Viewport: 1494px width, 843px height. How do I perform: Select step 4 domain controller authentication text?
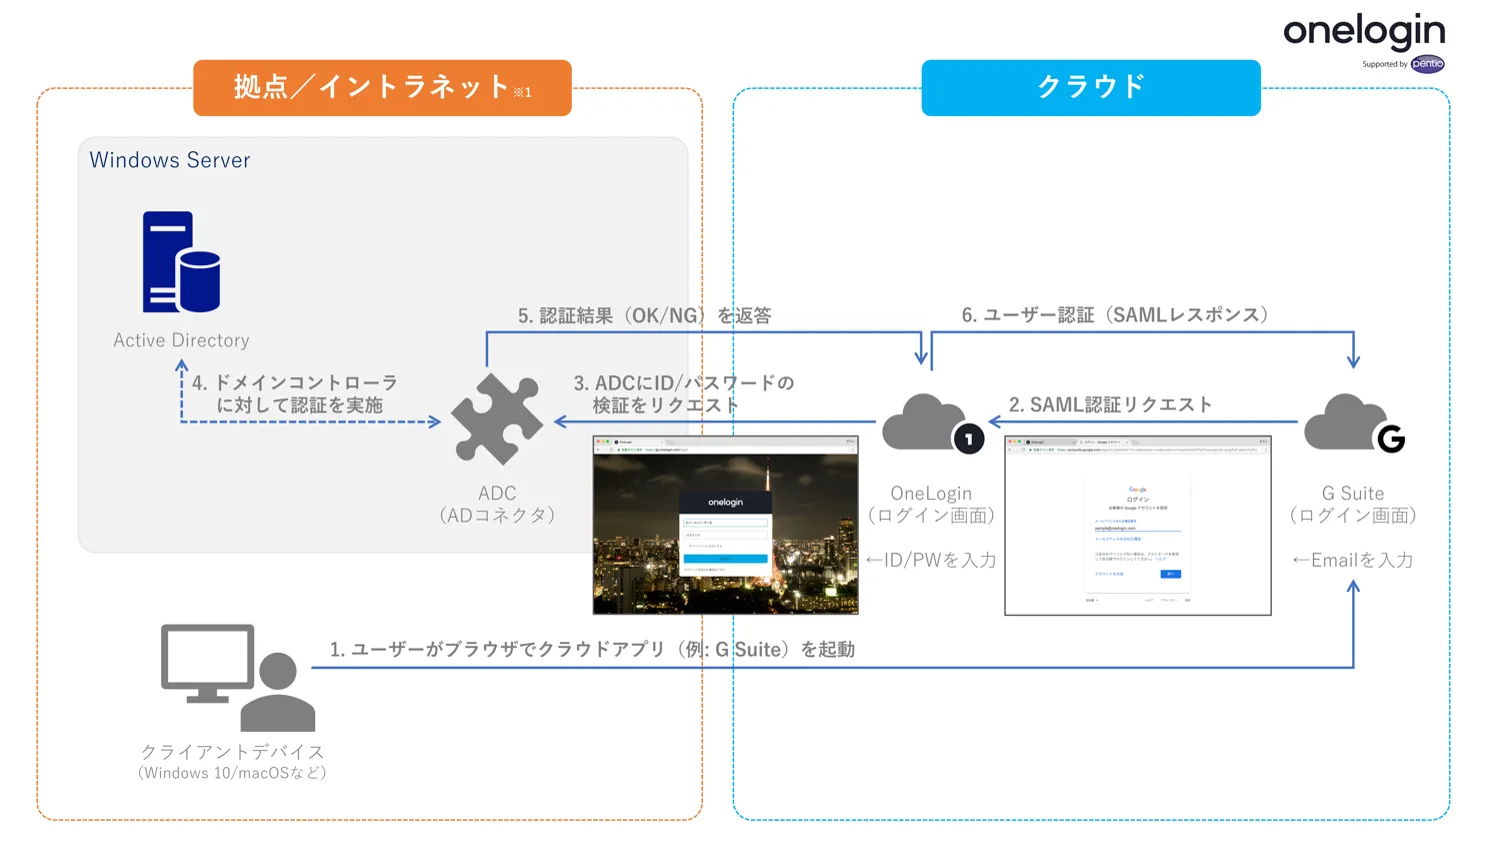296,394
